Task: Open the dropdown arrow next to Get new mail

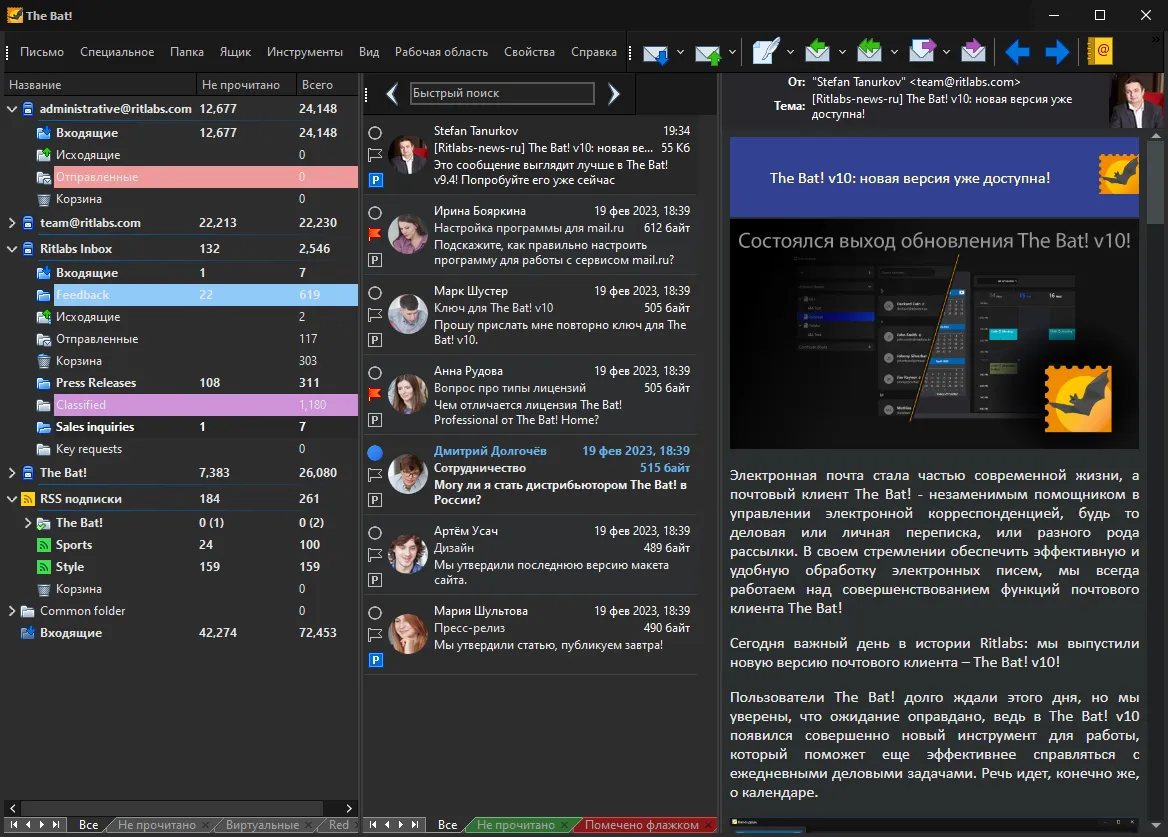Action: click(680, 52)
